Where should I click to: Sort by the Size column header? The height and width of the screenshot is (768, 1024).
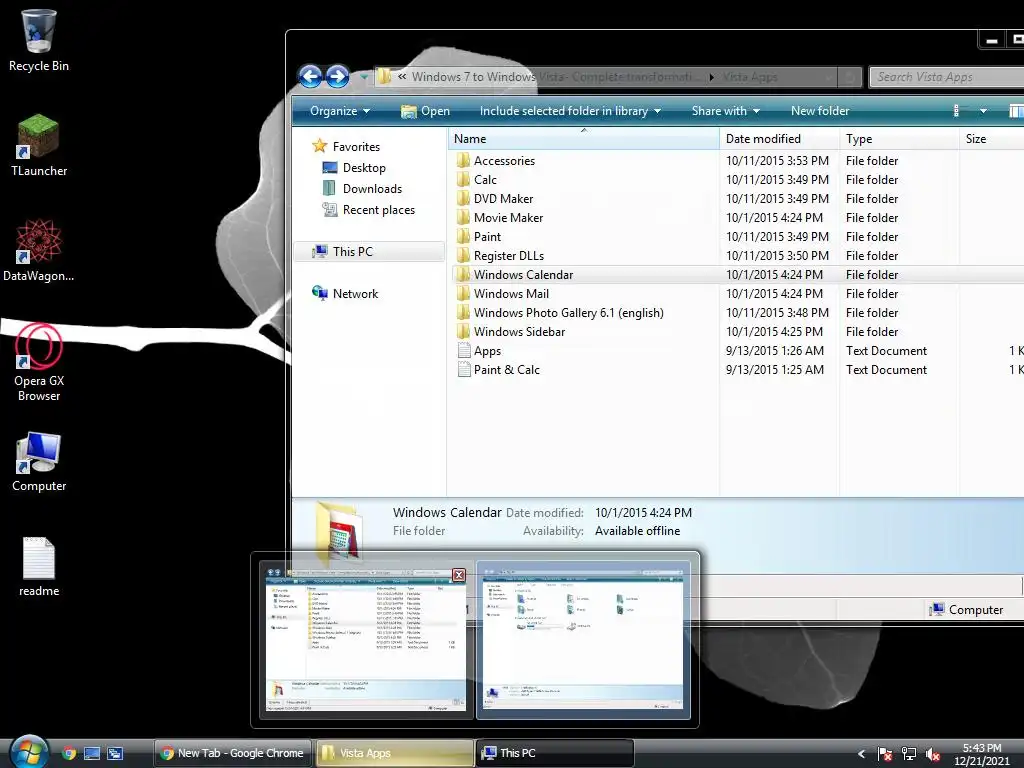[991, 138]
